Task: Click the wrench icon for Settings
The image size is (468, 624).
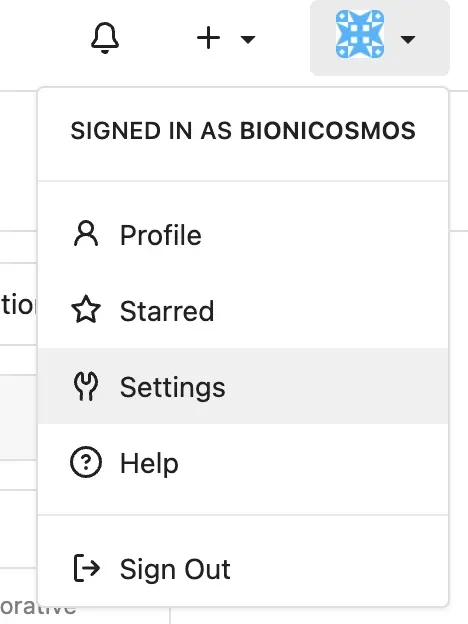Action: click(x=86, y=386)
